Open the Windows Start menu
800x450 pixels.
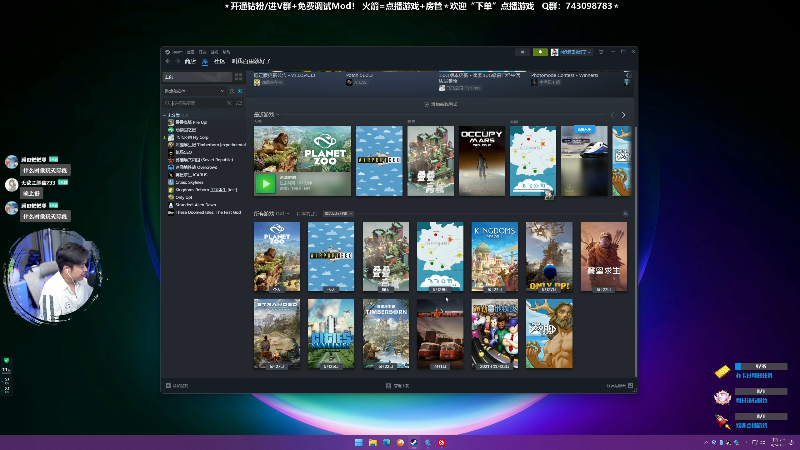pyautogui.click(x=359, y=442)
